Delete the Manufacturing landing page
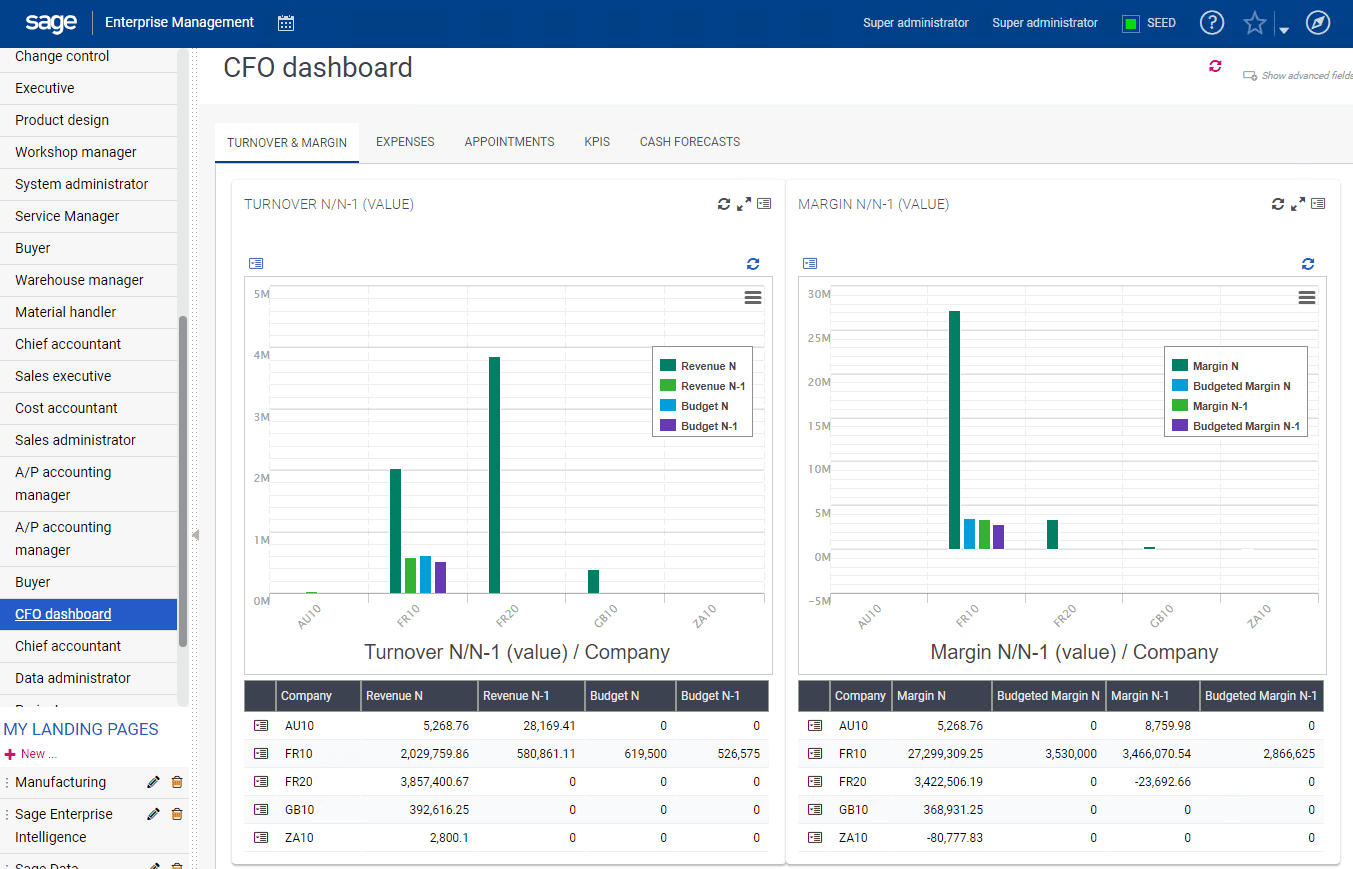This screenshot has height=869, width=1353. [177, 783]
